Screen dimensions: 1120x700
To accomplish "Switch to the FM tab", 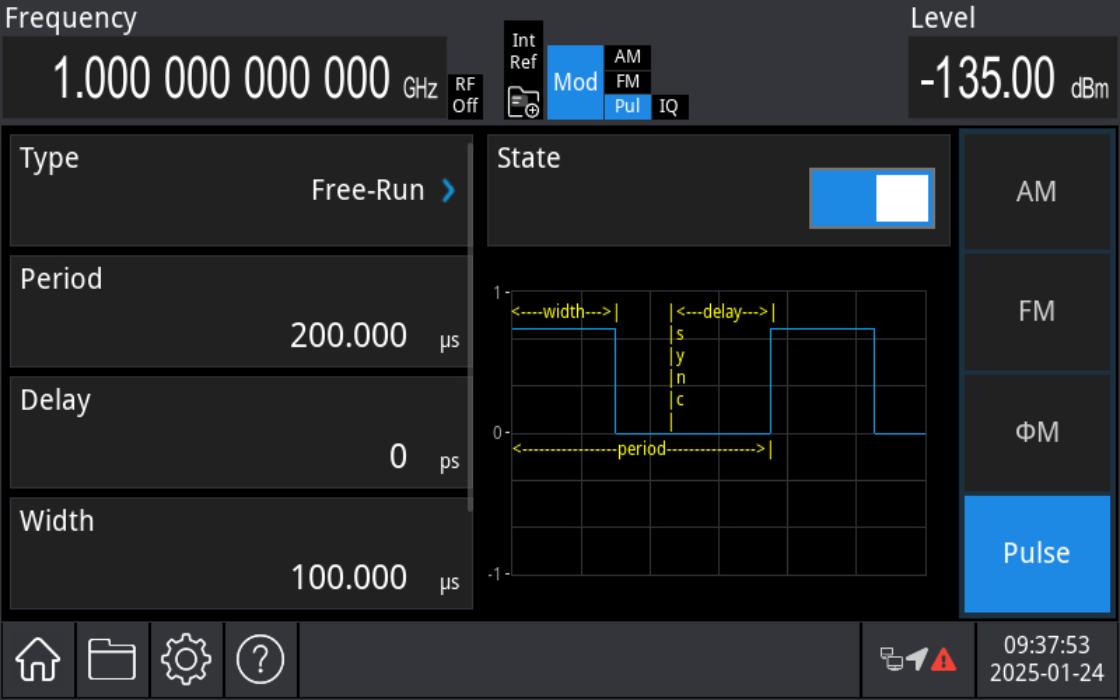I will (x=1038, y=310).
